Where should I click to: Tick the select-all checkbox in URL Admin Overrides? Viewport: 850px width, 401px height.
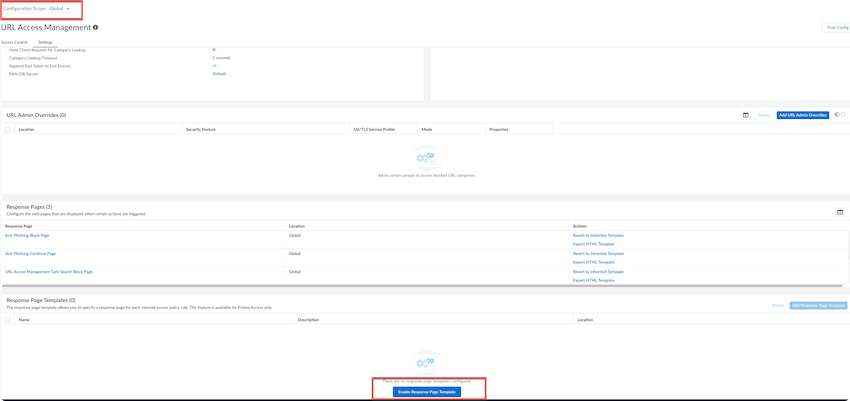pos(8,130)
